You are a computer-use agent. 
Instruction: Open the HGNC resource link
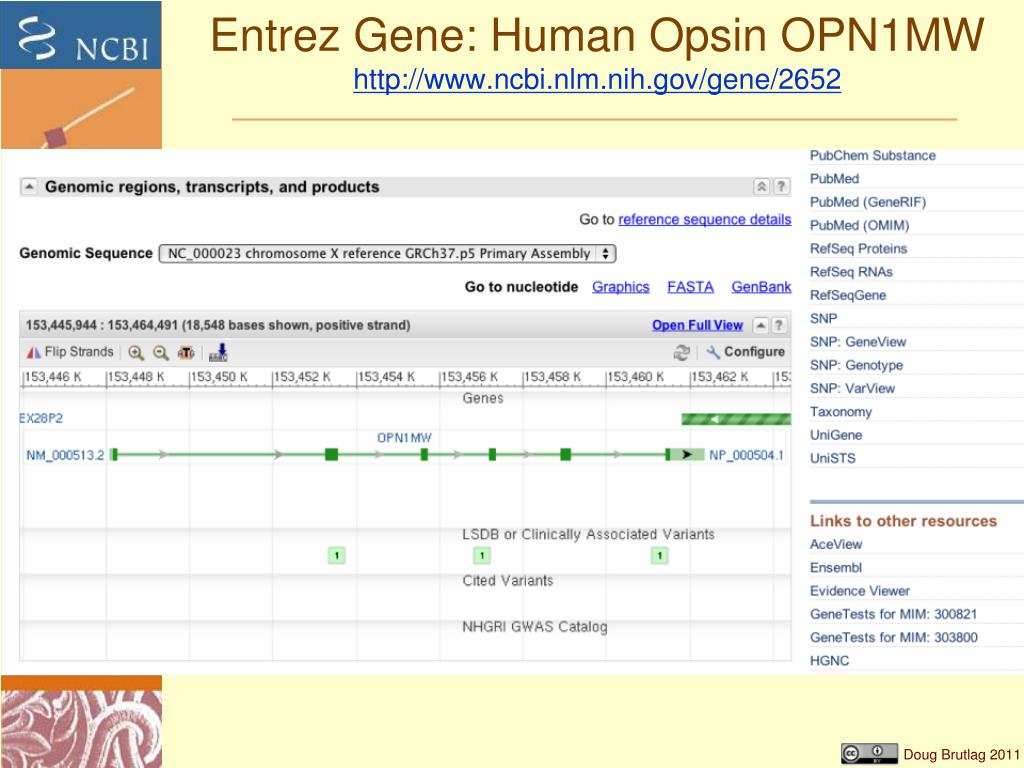point(829,661)
